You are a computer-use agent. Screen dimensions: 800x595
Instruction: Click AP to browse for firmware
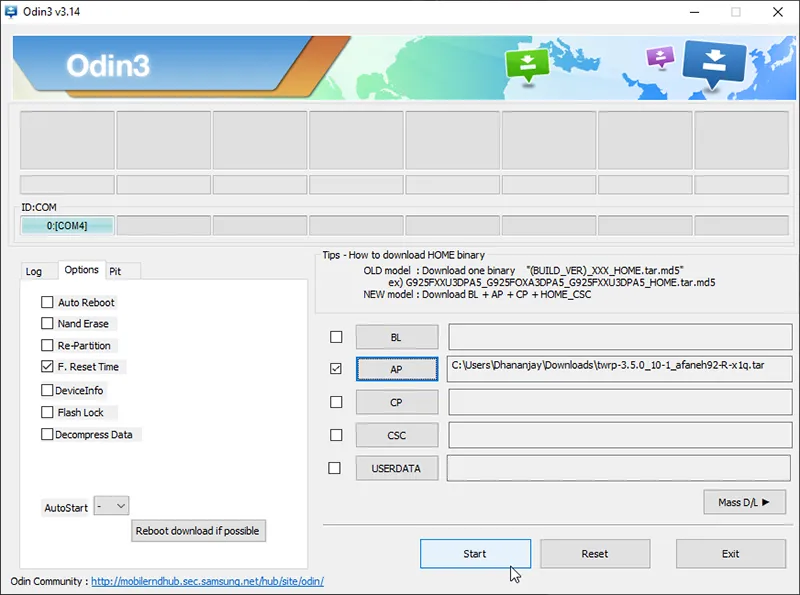[396, 368]
